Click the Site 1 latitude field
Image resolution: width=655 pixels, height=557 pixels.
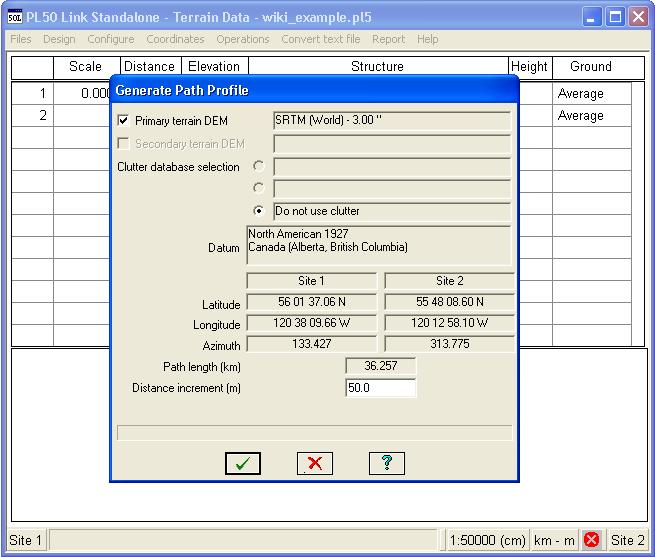(x=311, y=303)
